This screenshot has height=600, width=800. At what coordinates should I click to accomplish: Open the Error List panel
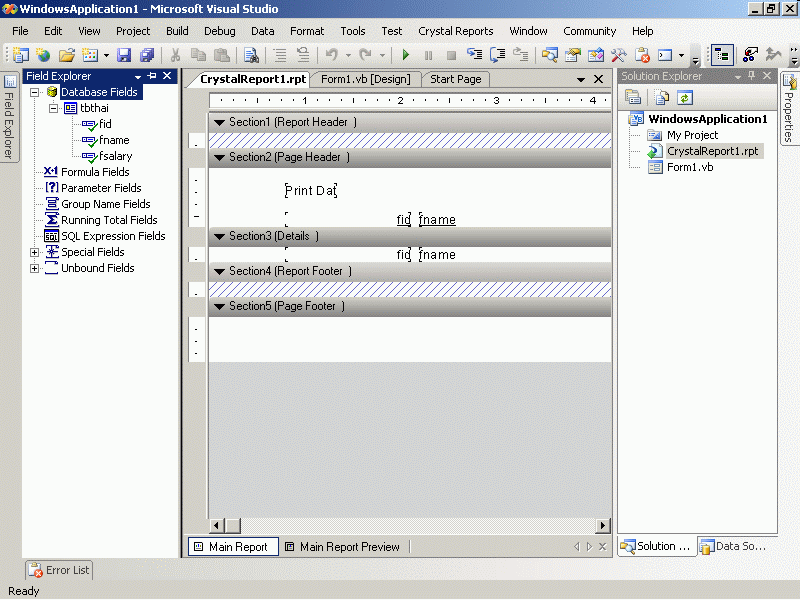59,570
